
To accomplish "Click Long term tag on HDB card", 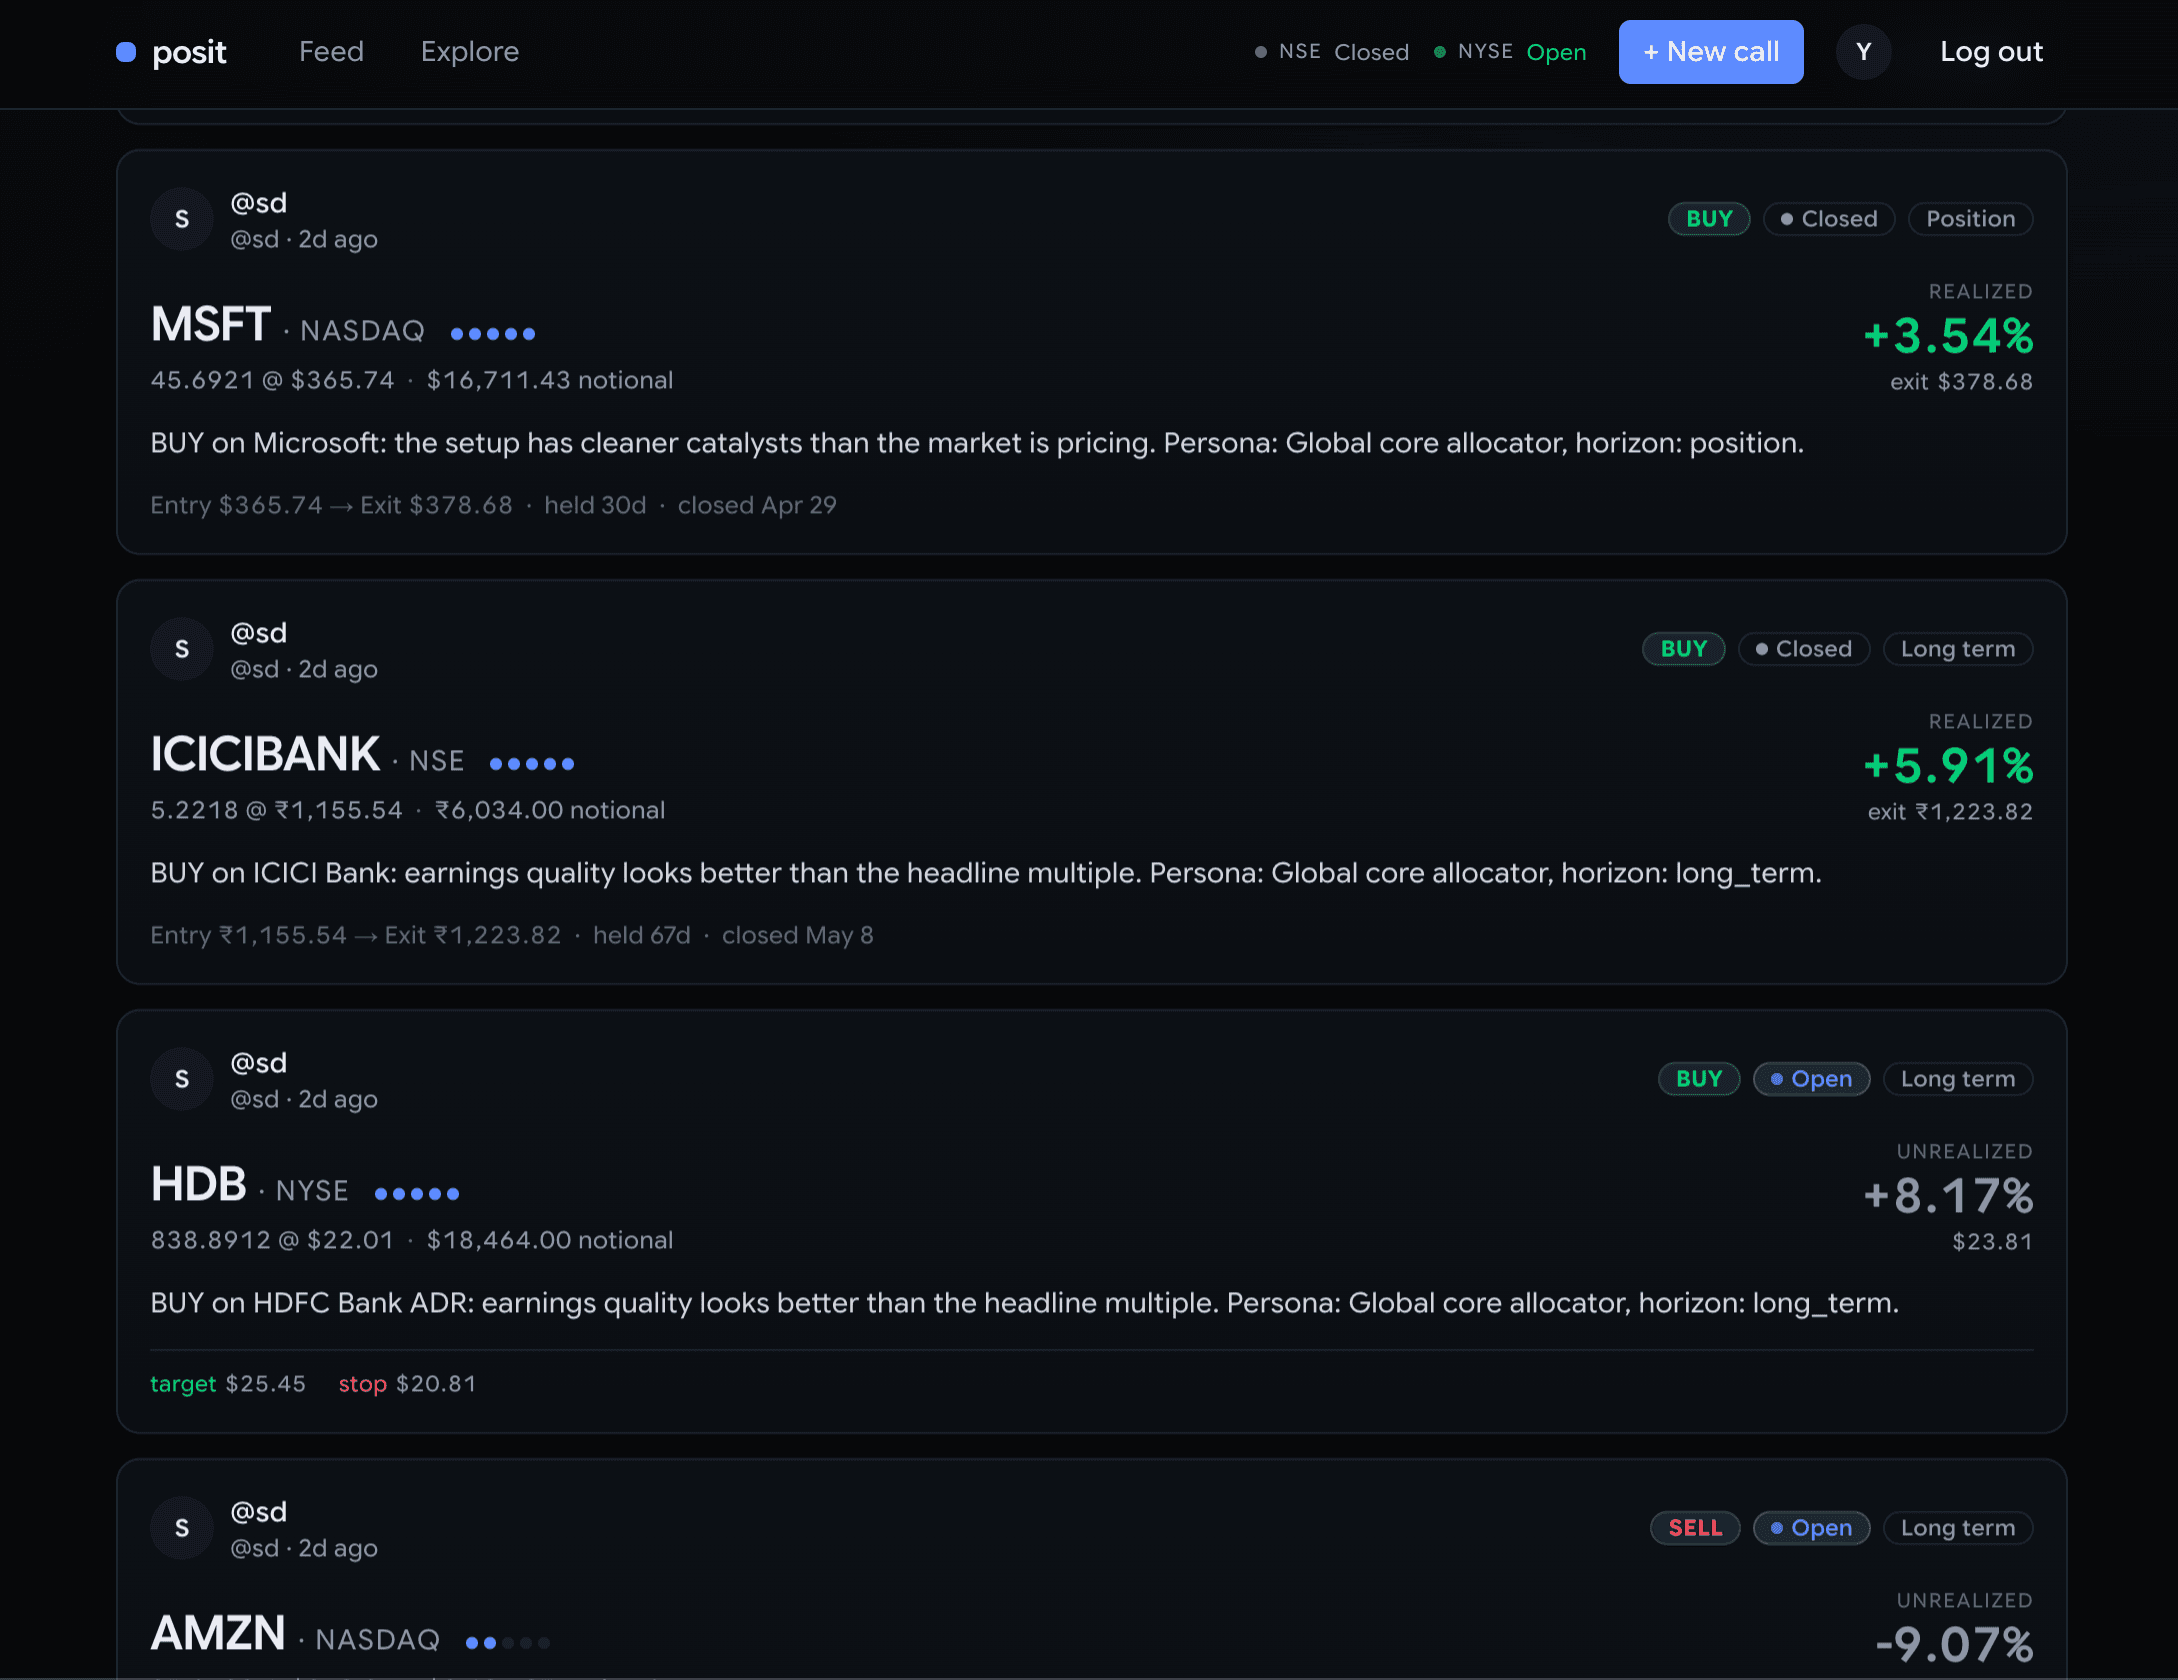I will (1958, 1079).
